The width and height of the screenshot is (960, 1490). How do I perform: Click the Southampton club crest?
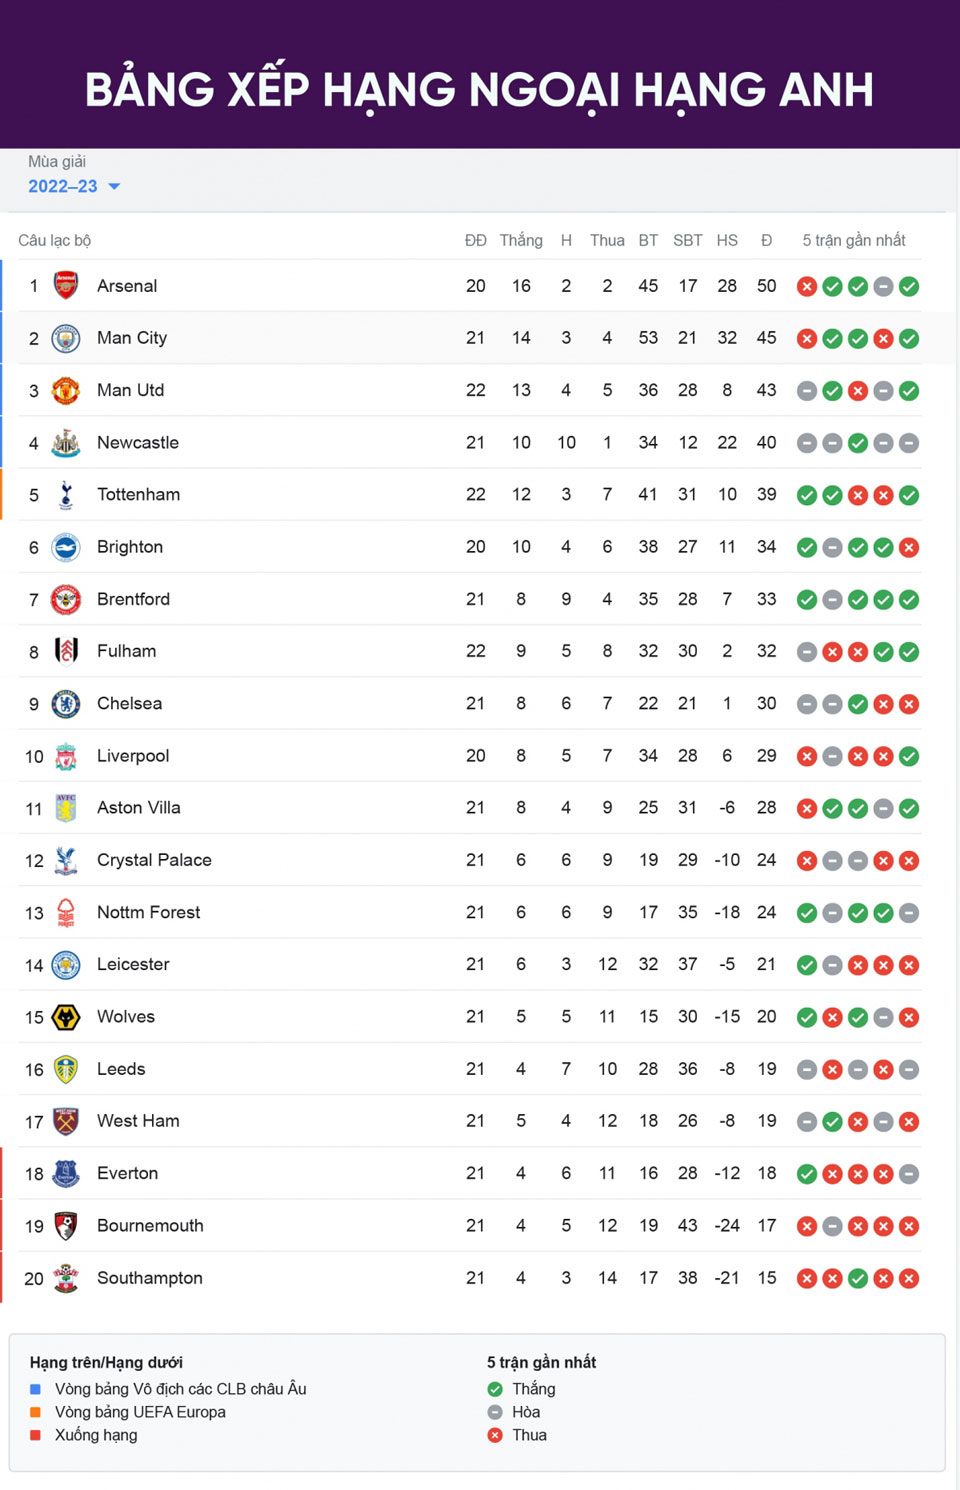[x=66, y=1278]
